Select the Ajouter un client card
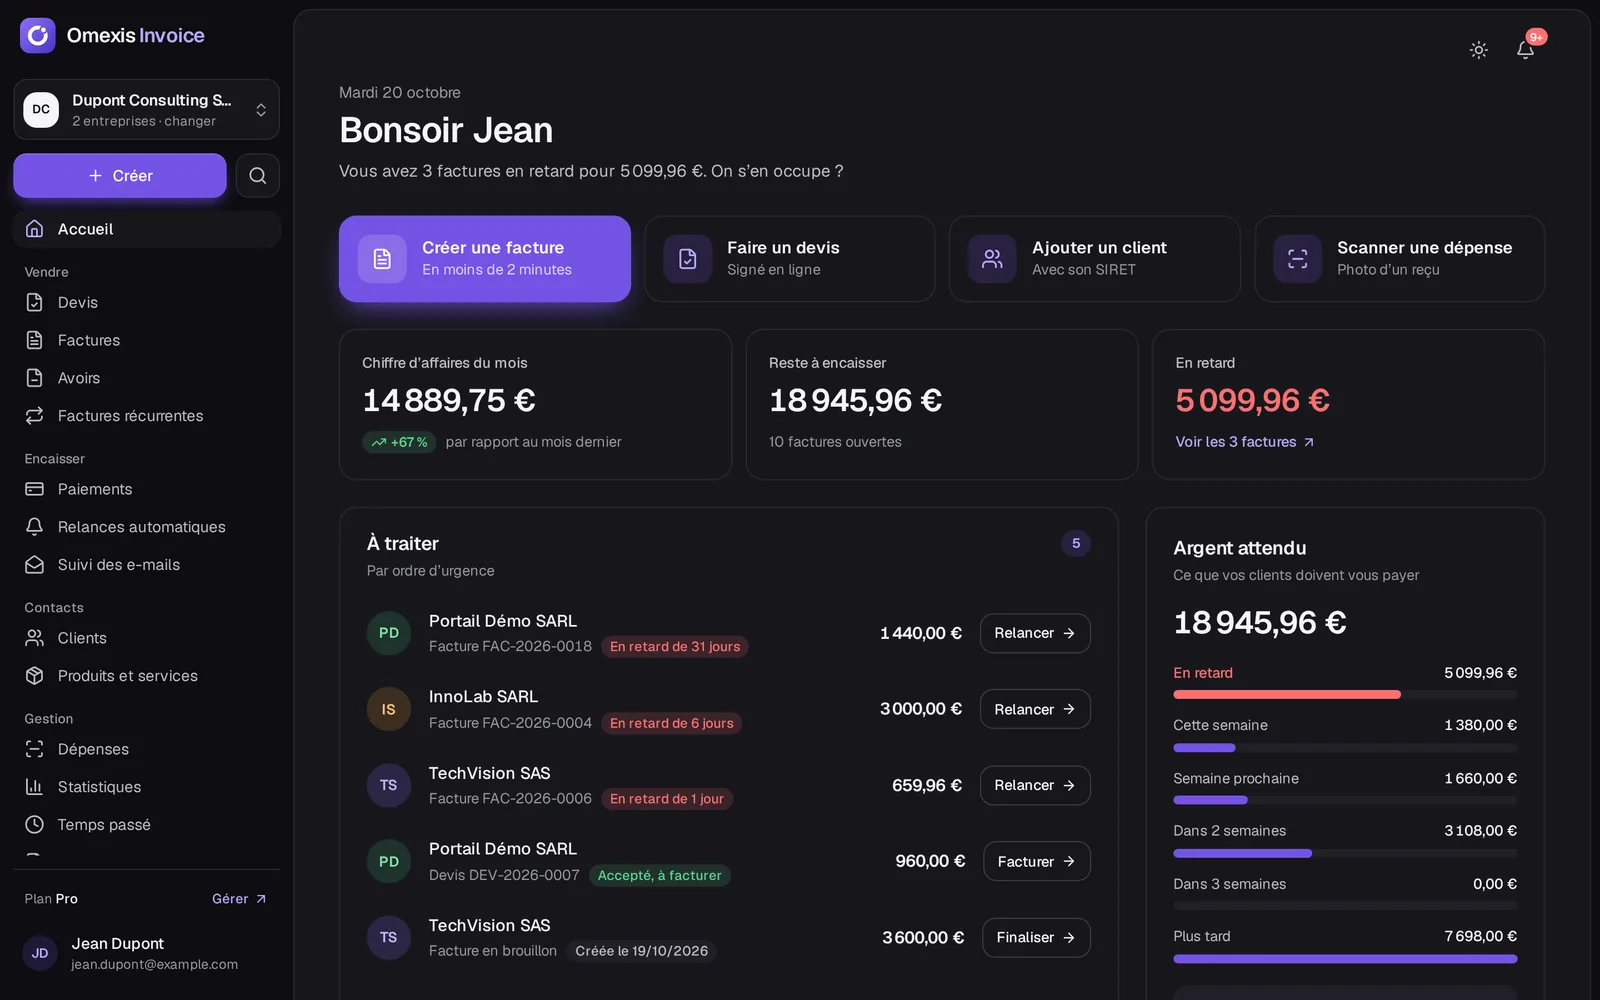This screenshot has width=1600, height=1000. 1095,259
